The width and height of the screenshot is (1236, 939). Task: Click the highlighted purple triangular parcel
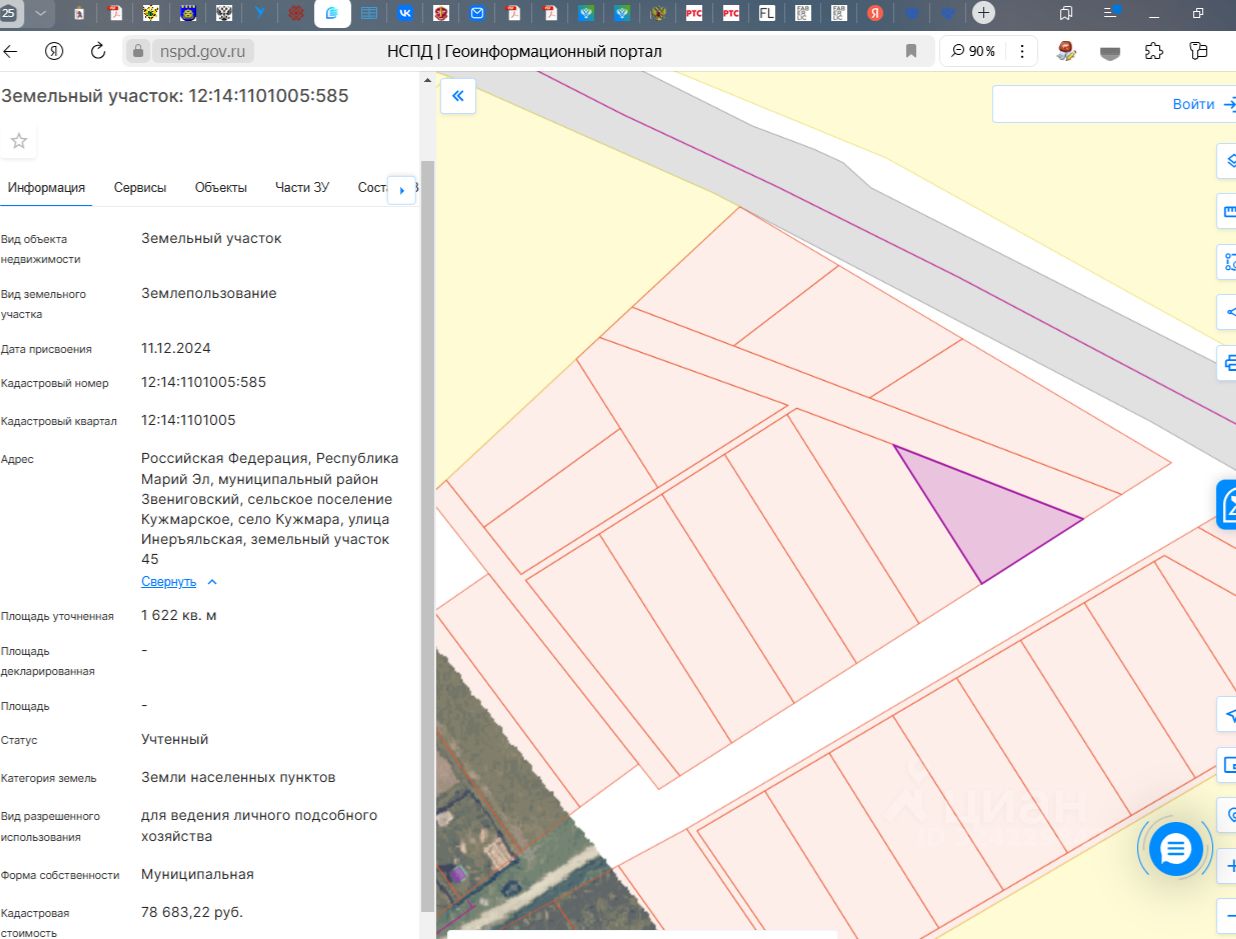coord(985,517)
